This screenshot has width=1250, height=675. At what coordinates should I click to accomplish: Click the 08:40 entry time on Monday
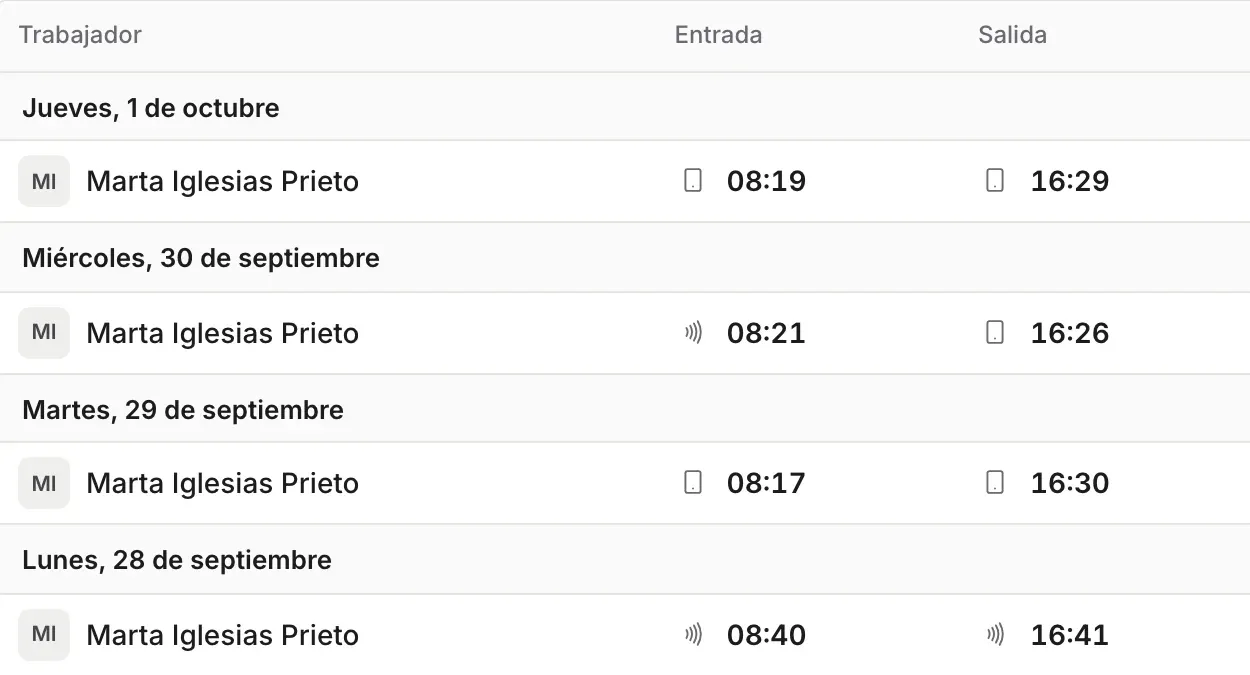tap(766, 635)
